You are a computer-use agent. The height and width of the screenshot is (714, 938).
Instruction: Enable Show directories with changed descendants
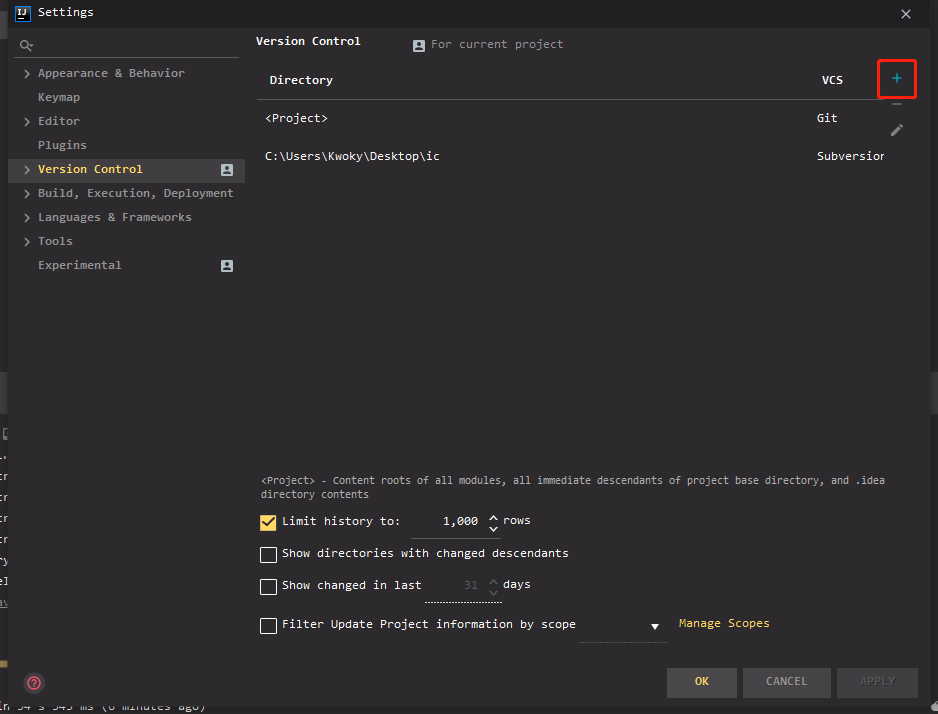point(268,554)
